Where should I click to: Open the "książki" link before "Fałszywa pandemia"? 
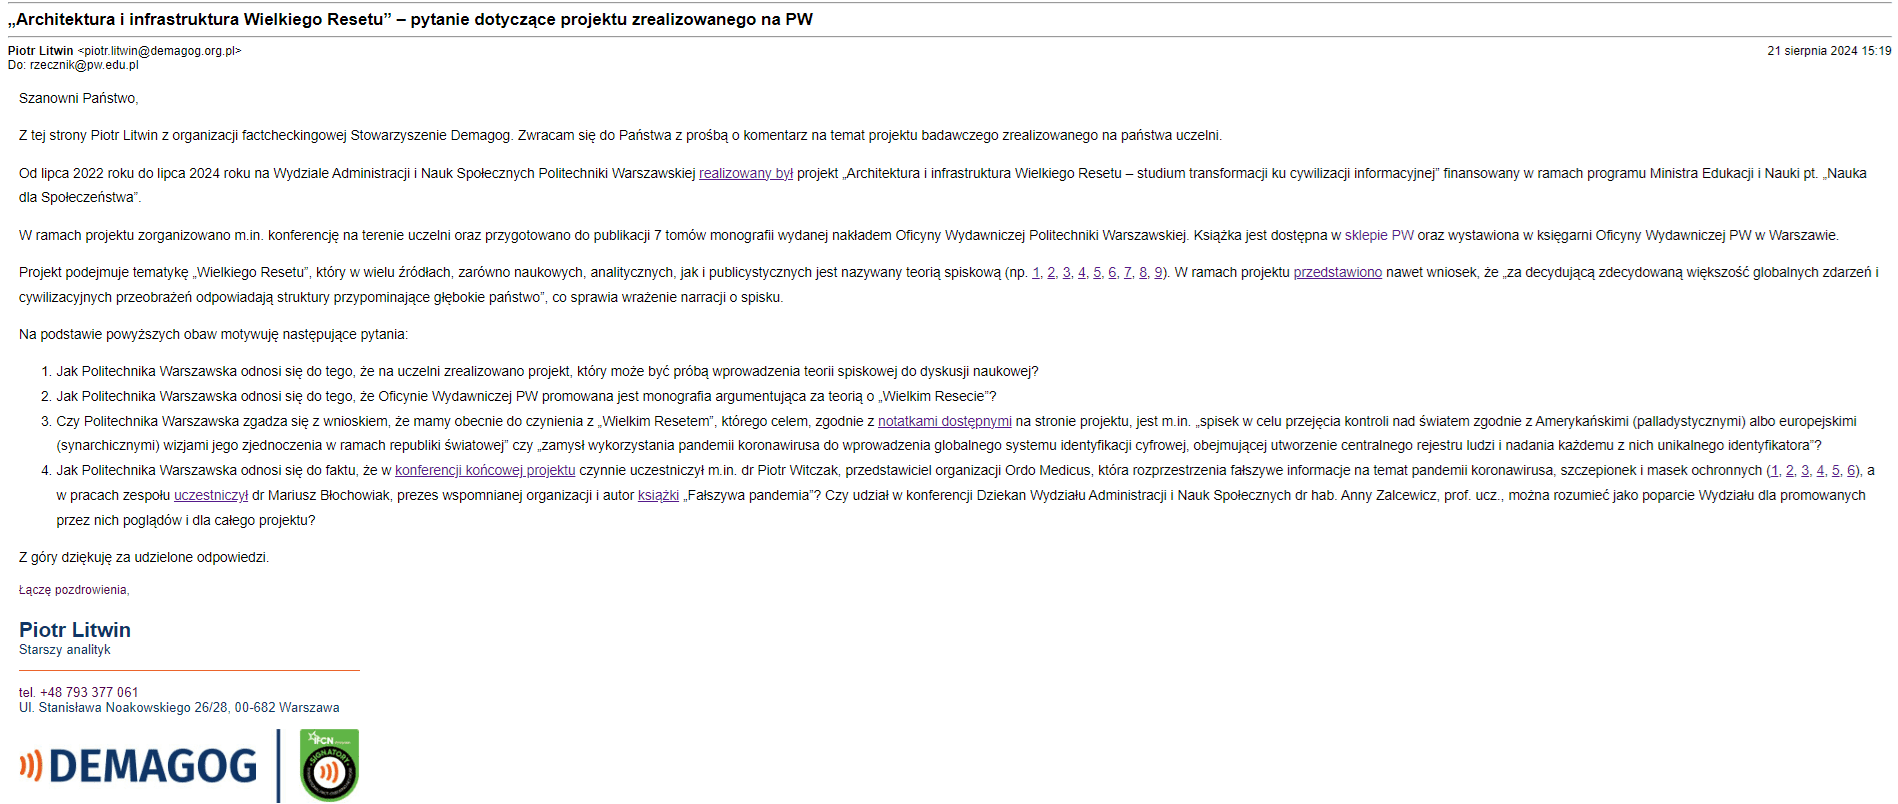coord(658,495)
